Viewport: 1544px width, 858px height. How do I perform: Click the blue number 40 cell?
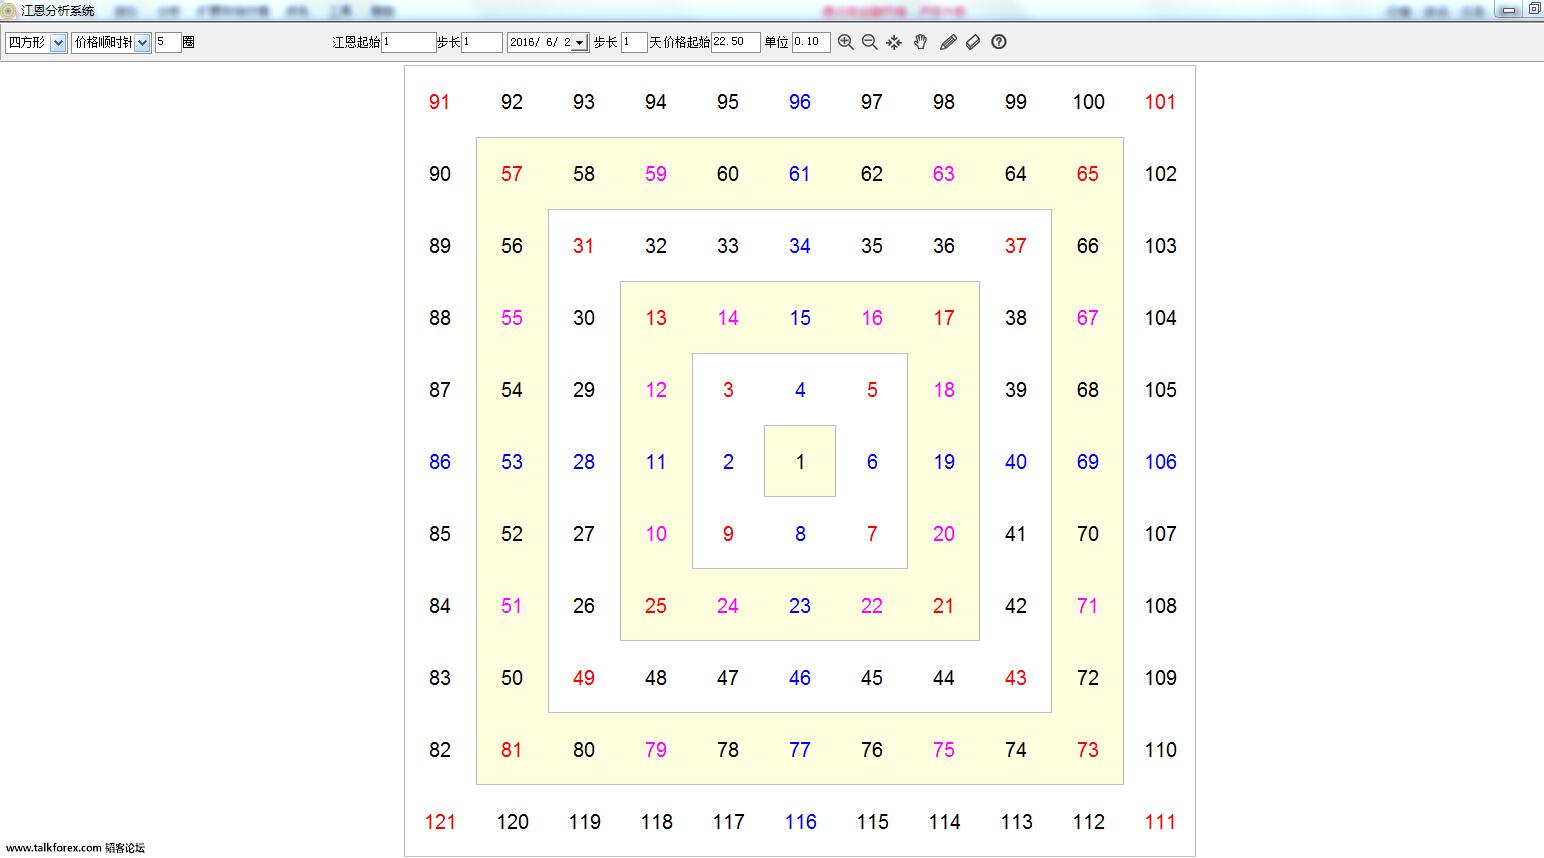point(1016,462)
